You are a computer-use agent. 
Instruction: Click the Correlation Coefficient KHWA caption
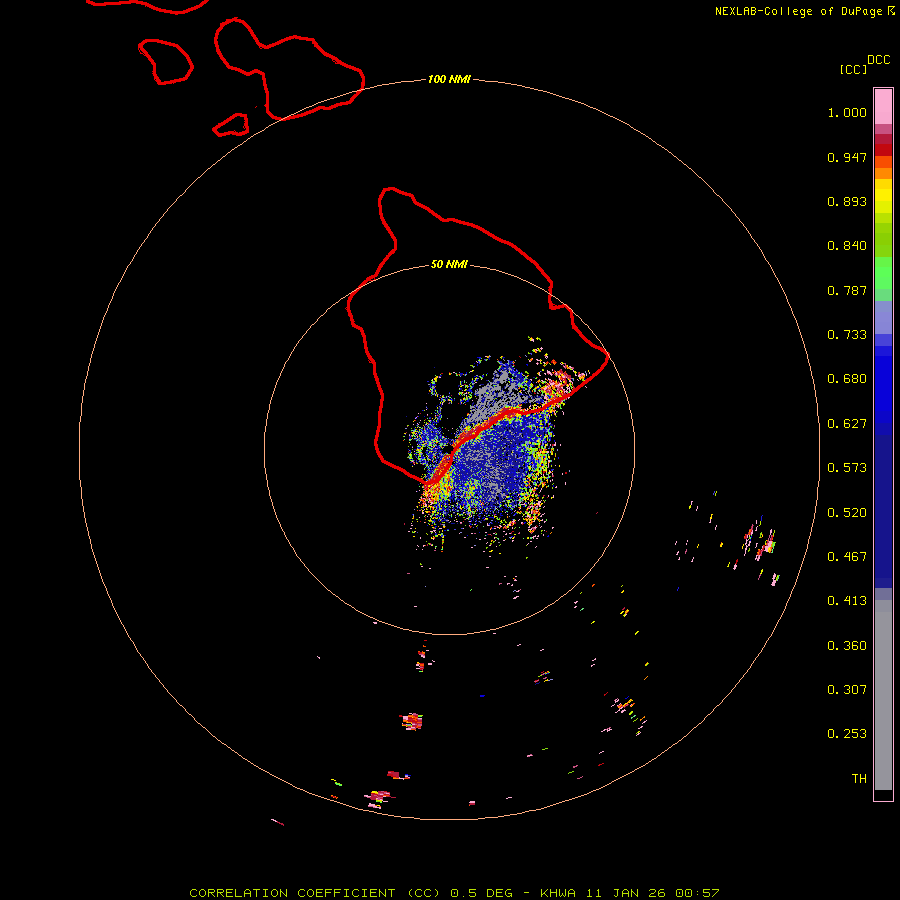[454, 893]
